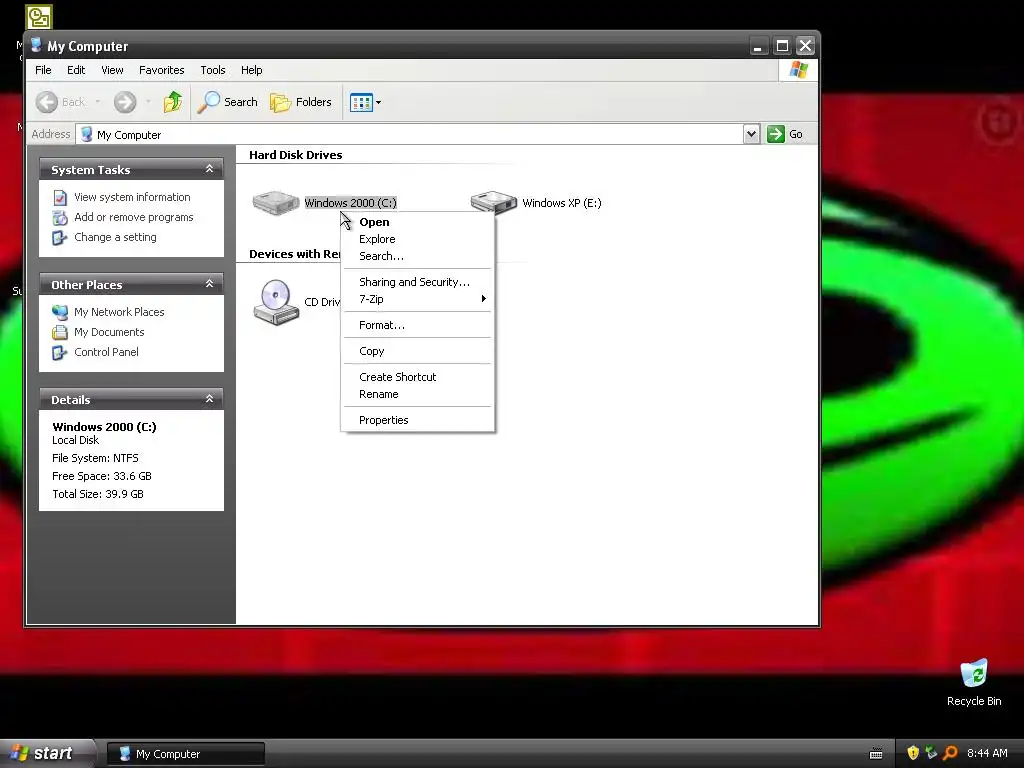Collapse the System Tasks panel

tap(209, 169)
